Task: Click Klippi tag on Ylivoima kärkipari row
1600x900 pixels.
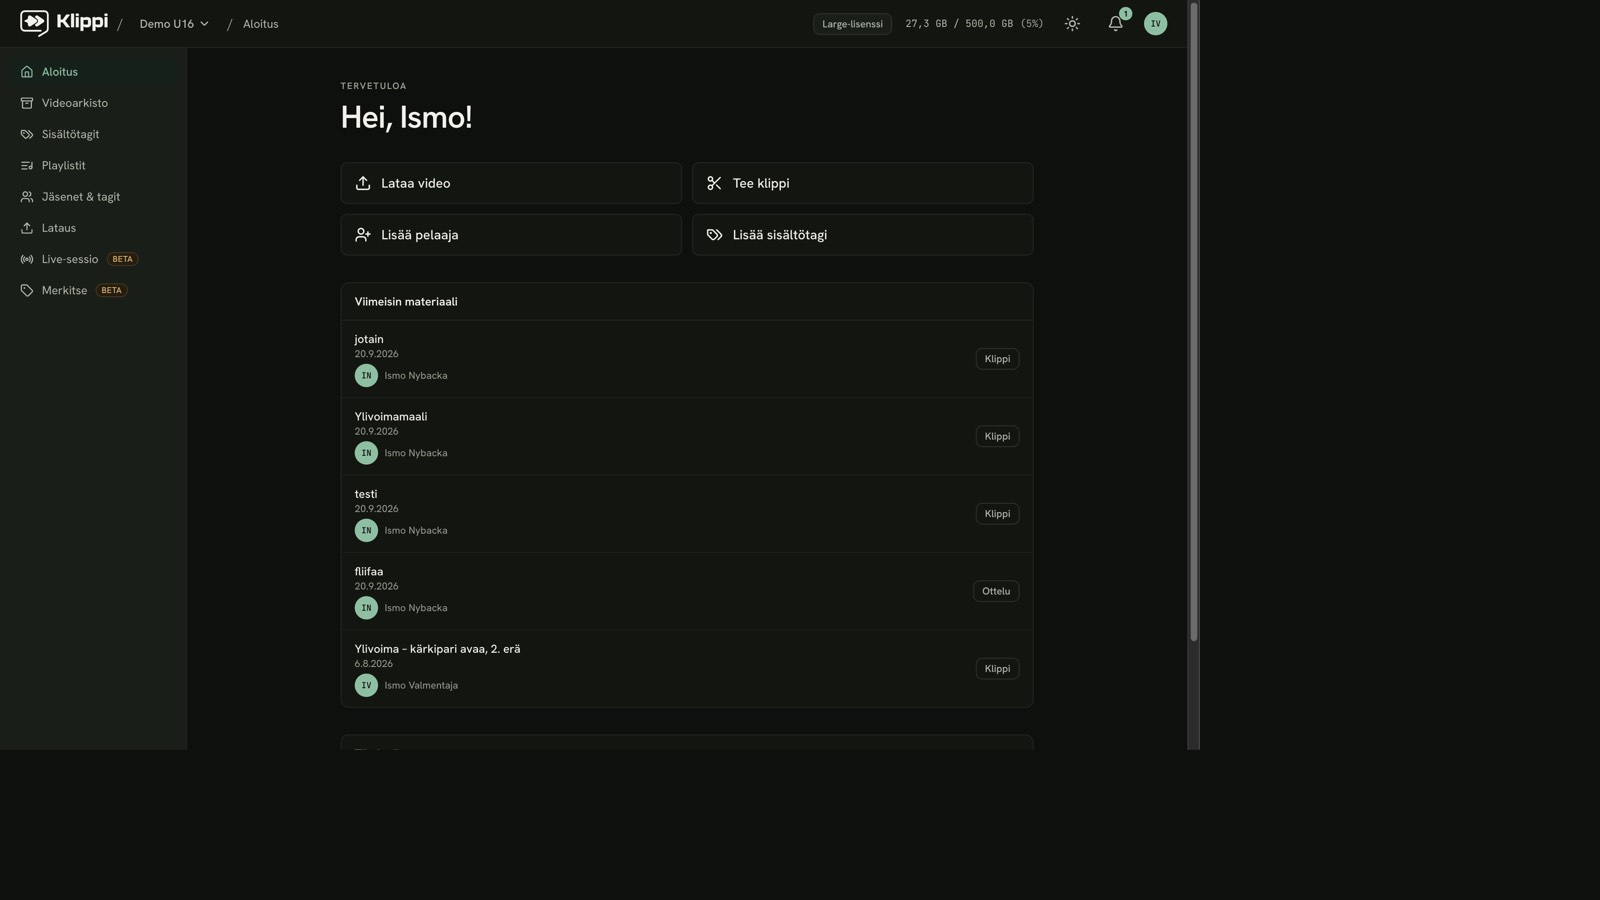Action: (x=997, y=669)
